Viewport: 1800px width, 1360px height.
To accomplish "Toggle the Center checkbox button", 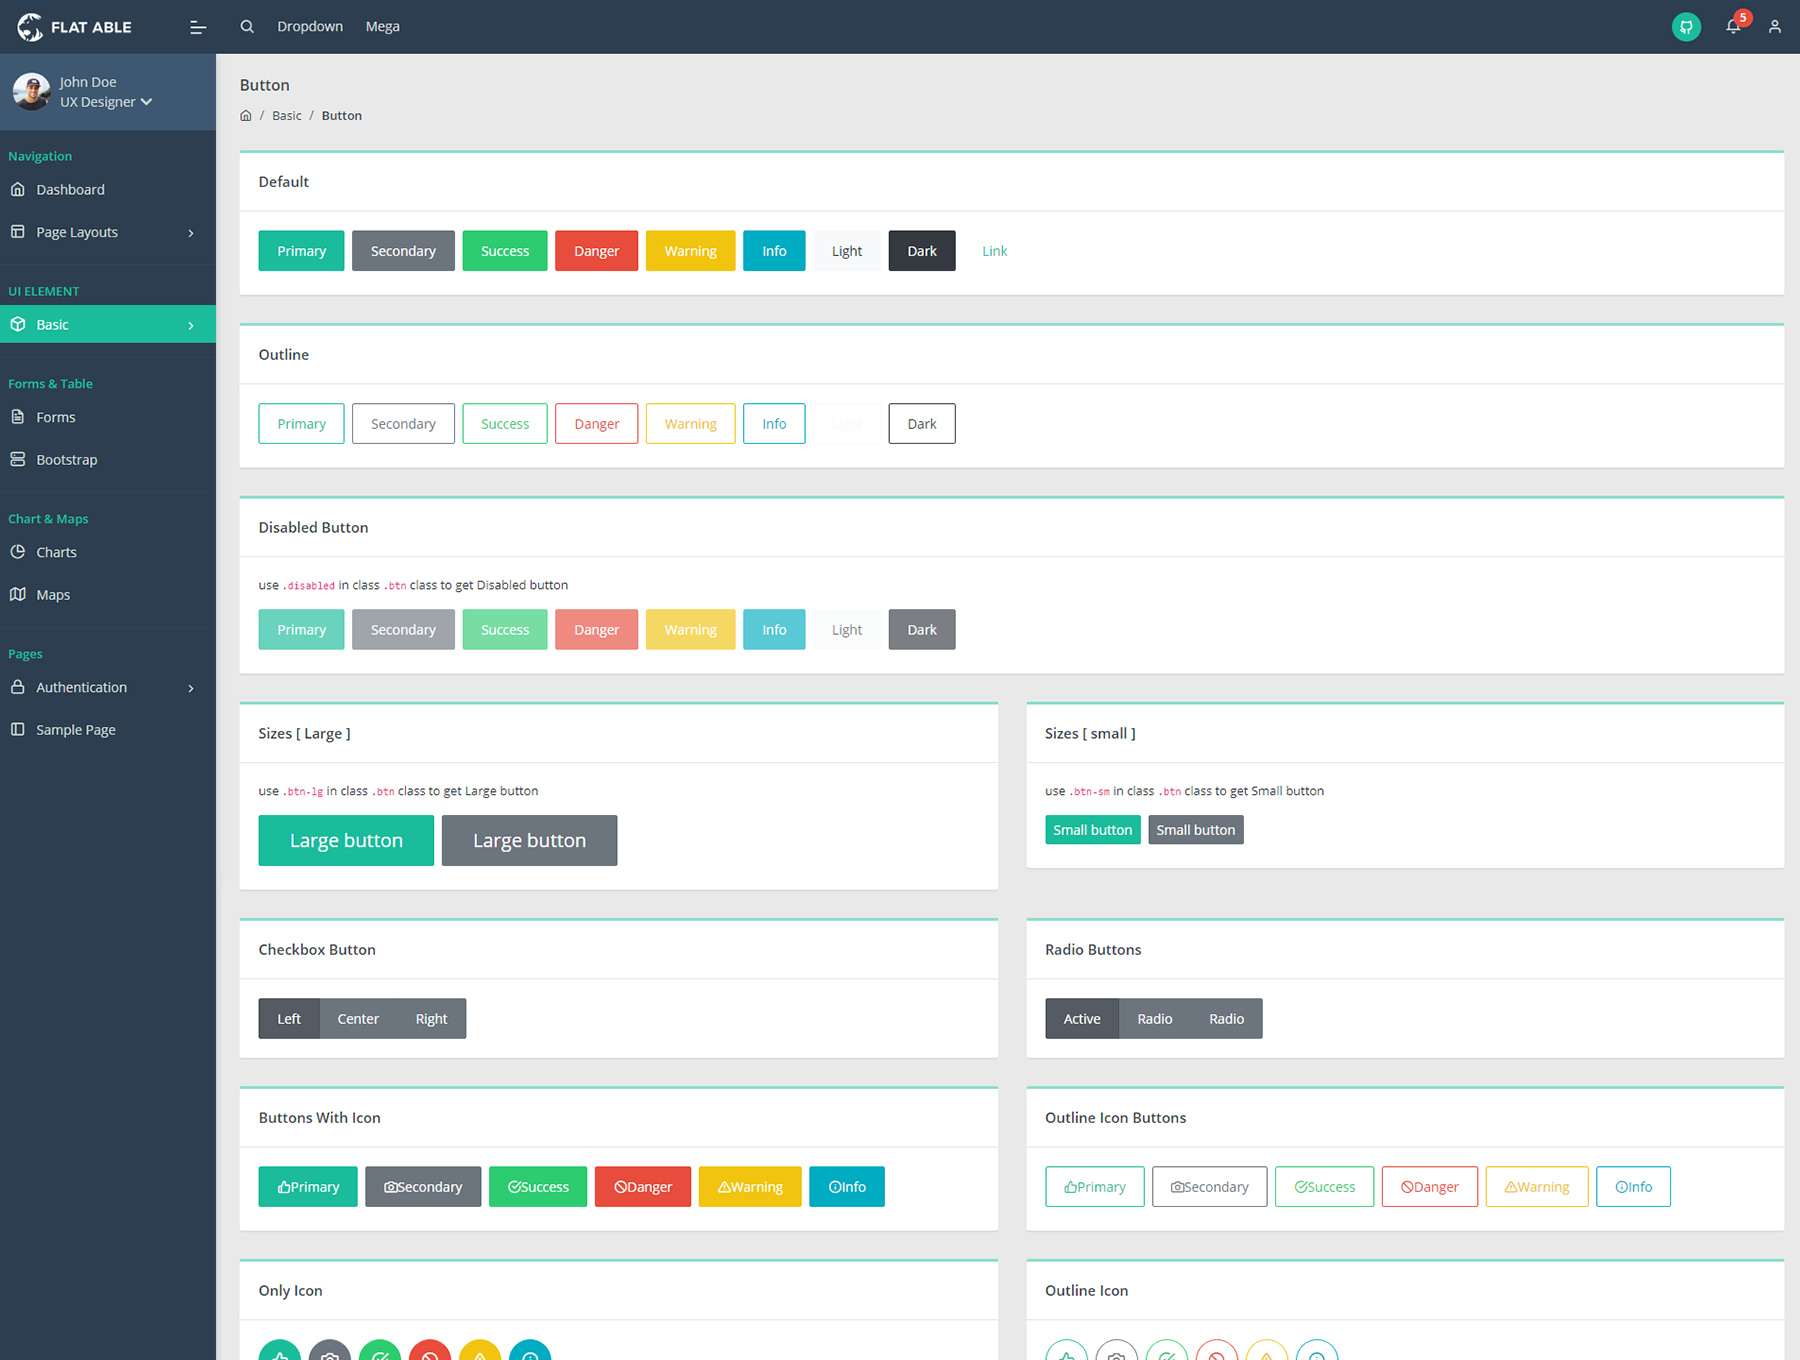I will tap(358, 1019).
